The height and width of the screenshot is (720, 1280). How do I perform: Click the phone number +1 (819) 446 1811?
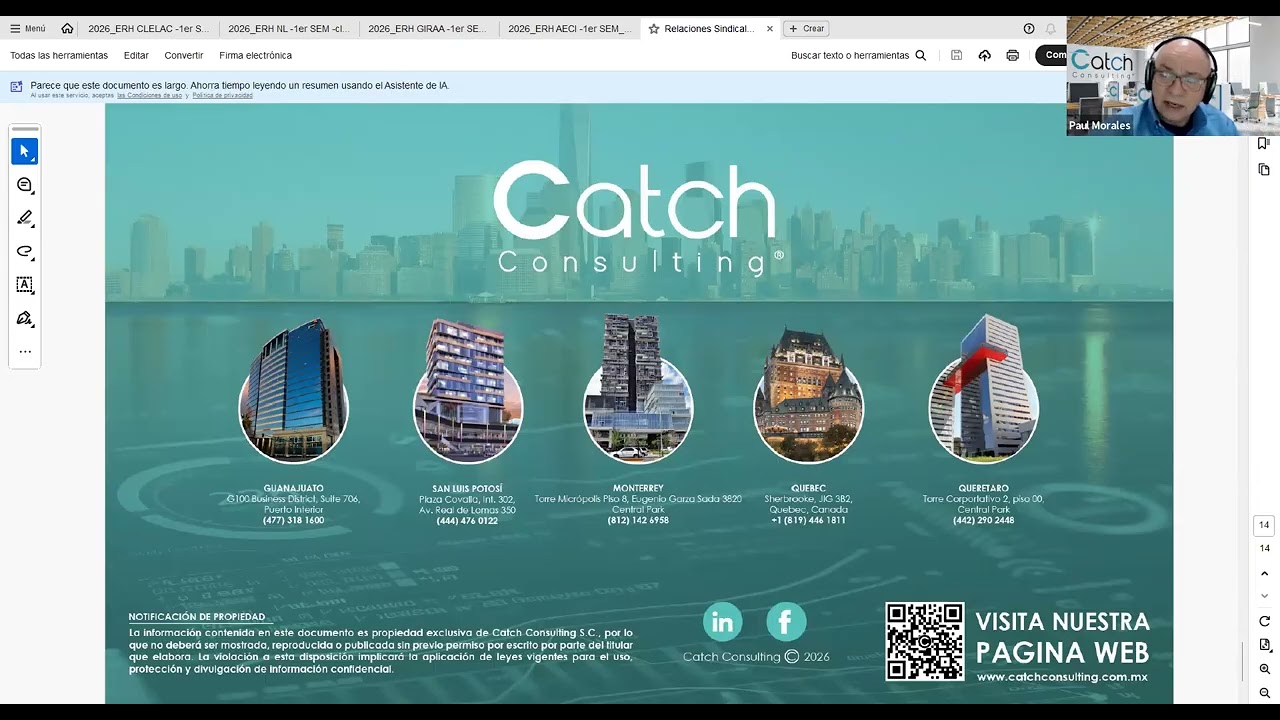click(808, 521)
